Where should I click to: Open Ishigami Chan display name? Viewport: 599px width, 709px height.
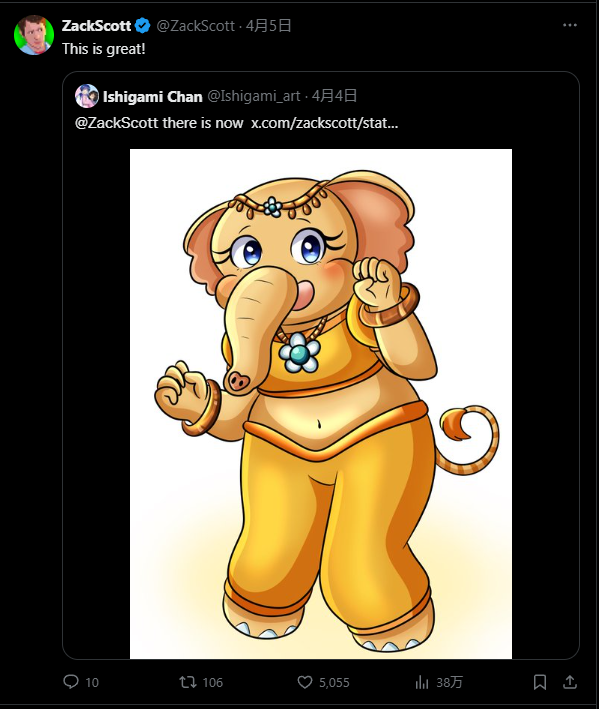[x=152, y=96]
